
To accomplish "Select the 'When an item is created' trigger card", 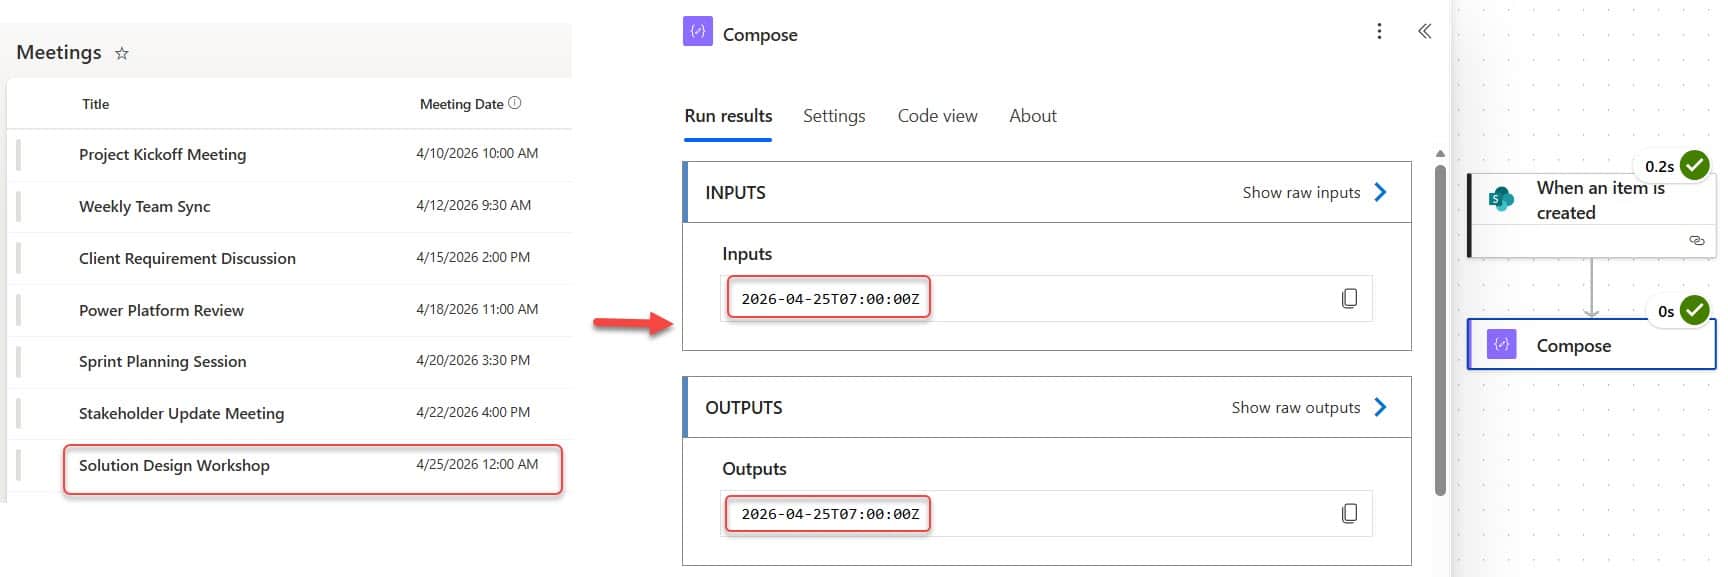I will pos(1591,215).
